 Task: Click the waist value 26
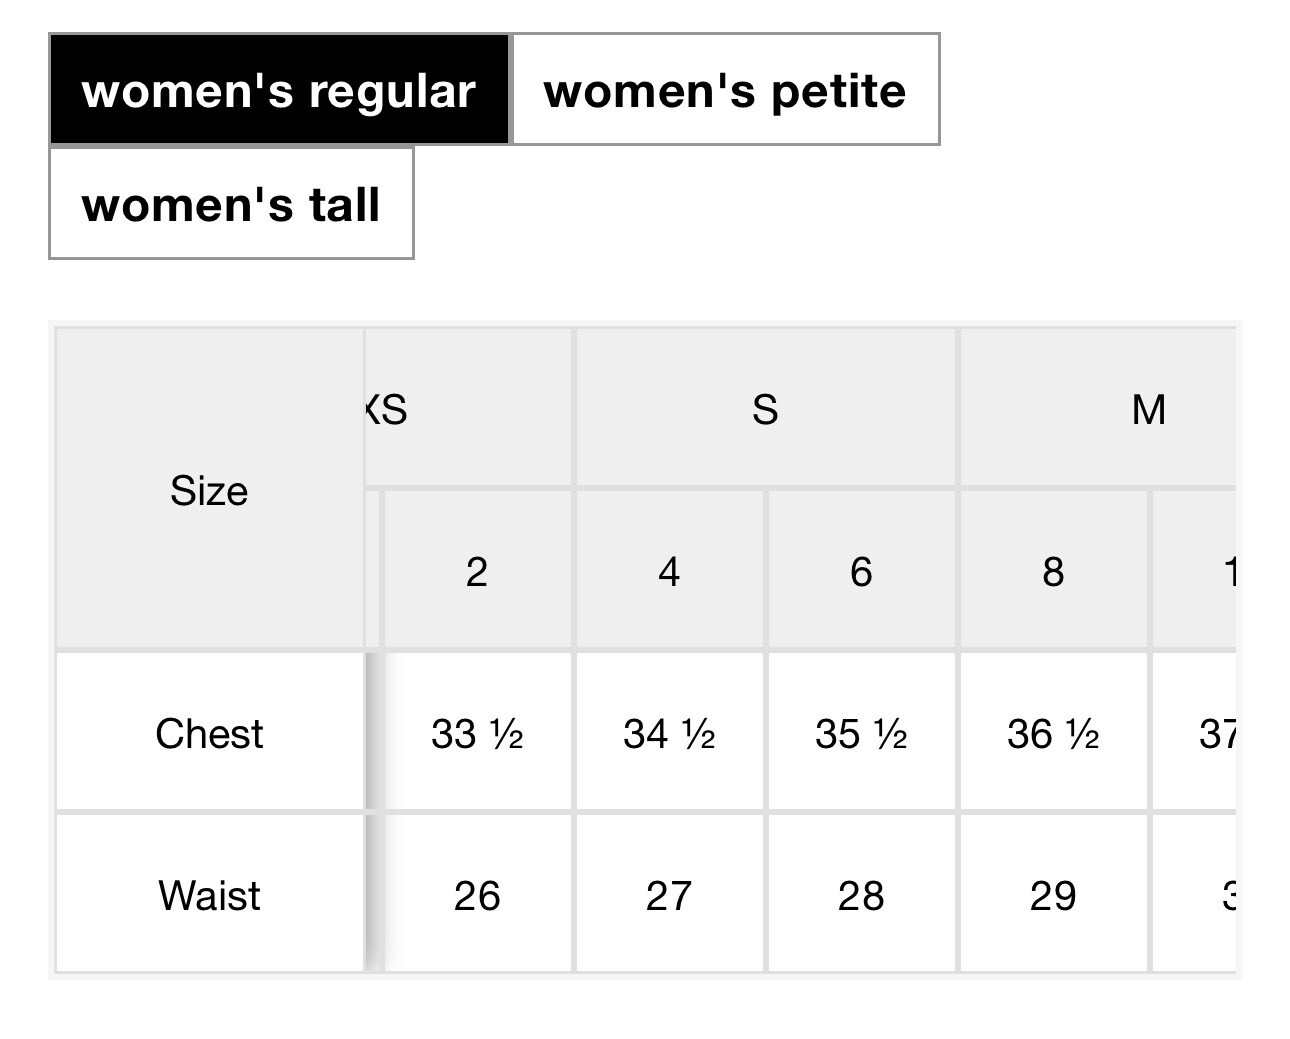click(x=477, y=895)
